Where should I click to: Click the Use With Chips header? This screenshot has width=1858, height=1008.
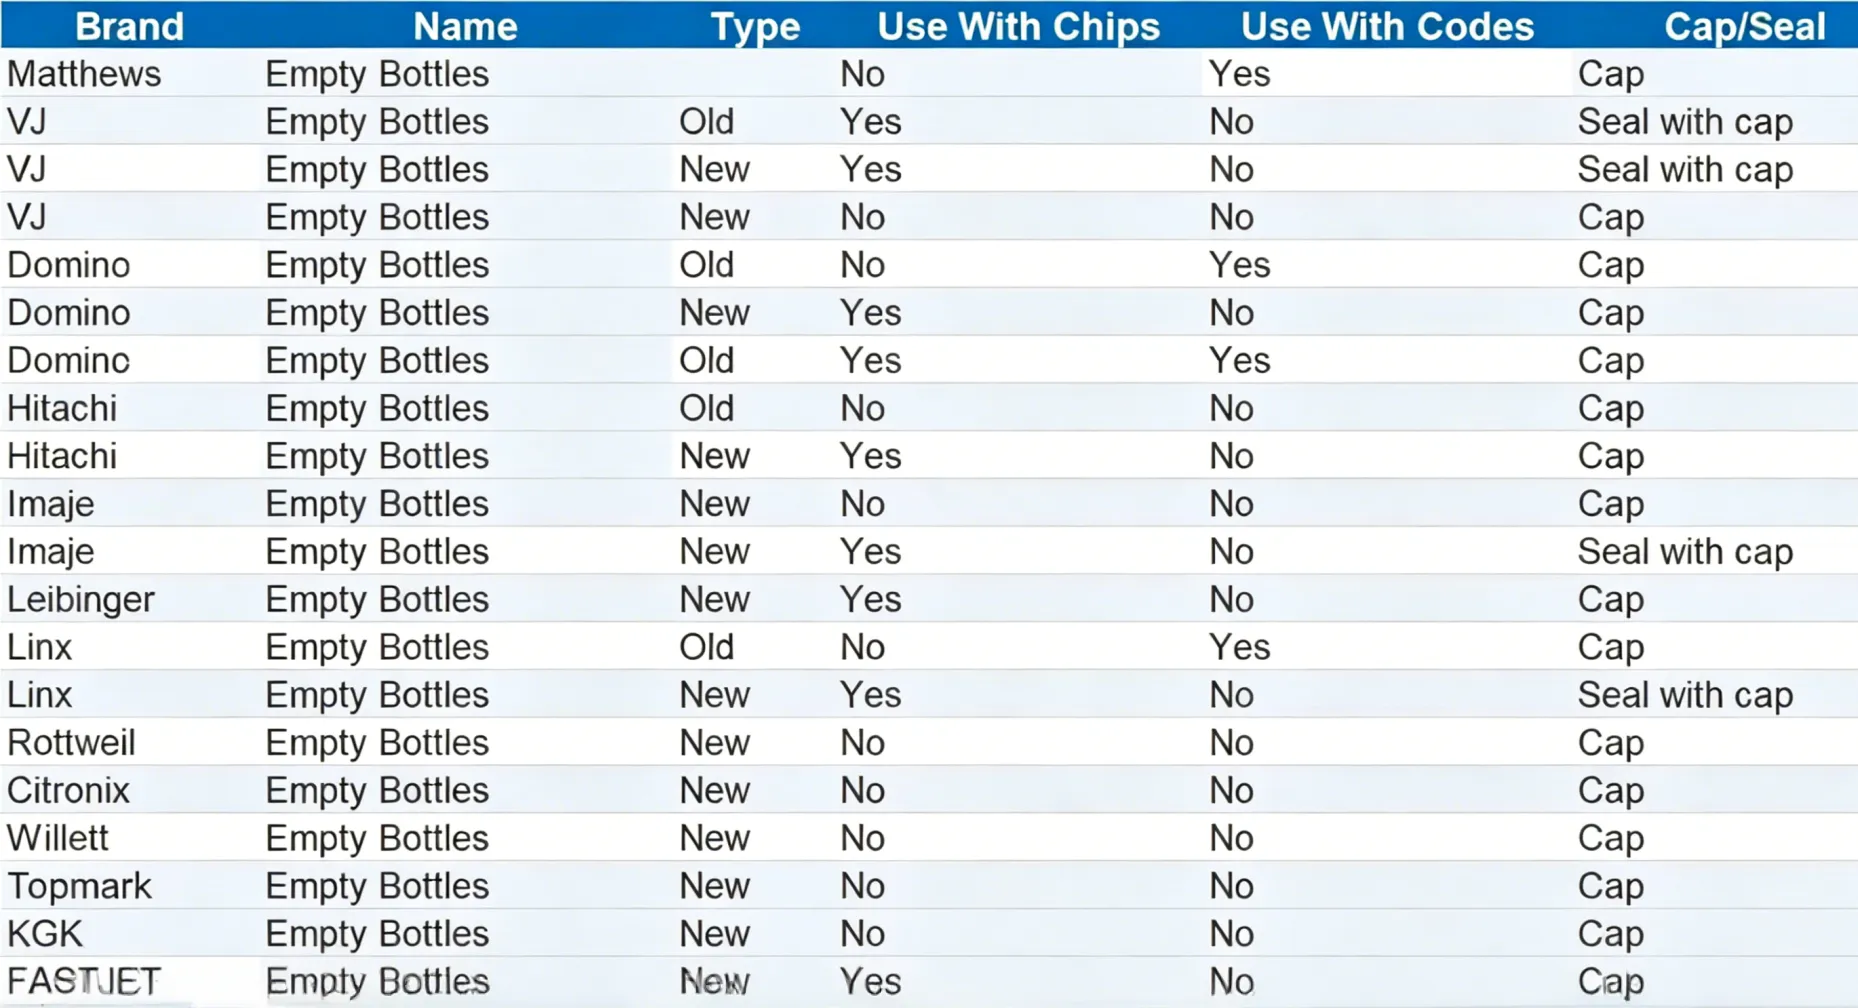[1018, 26]
